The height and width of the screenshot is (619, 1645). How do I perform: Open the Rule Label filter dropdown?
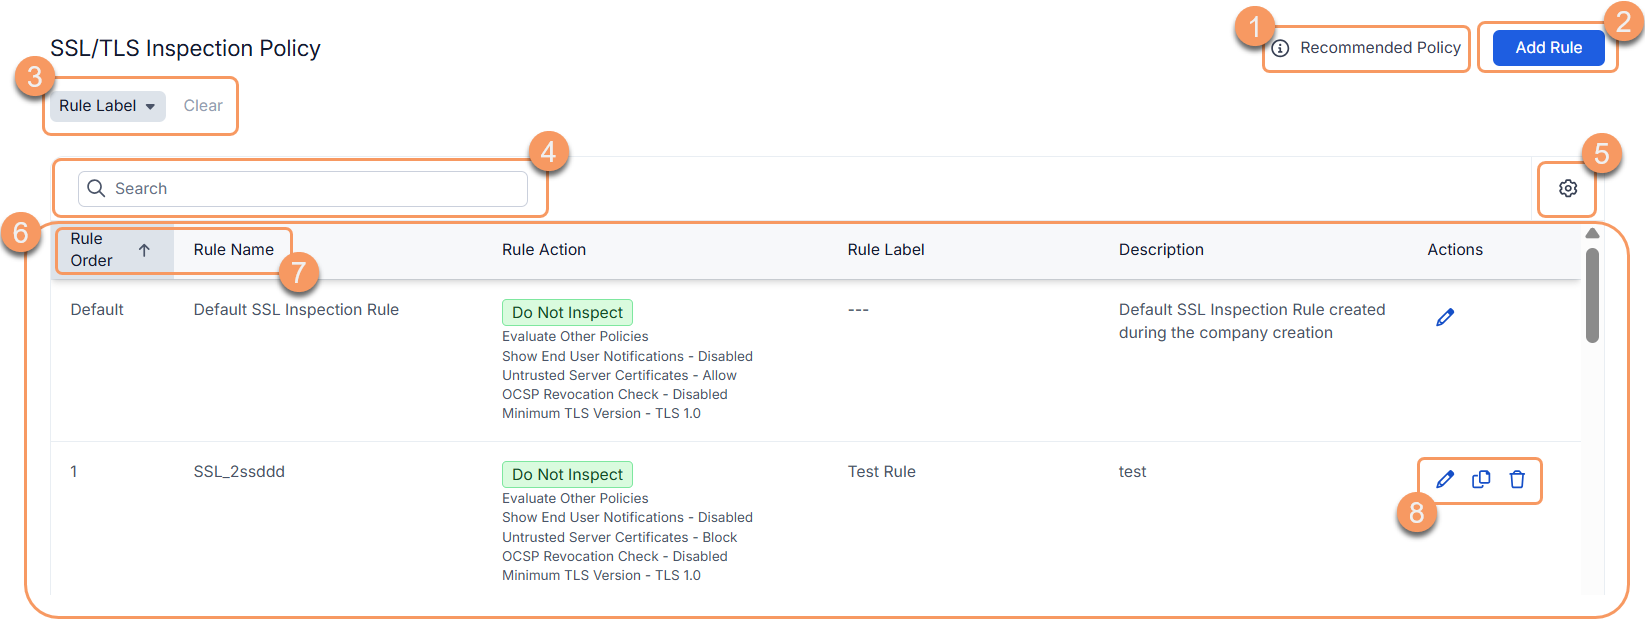click(x=108, y=106)
